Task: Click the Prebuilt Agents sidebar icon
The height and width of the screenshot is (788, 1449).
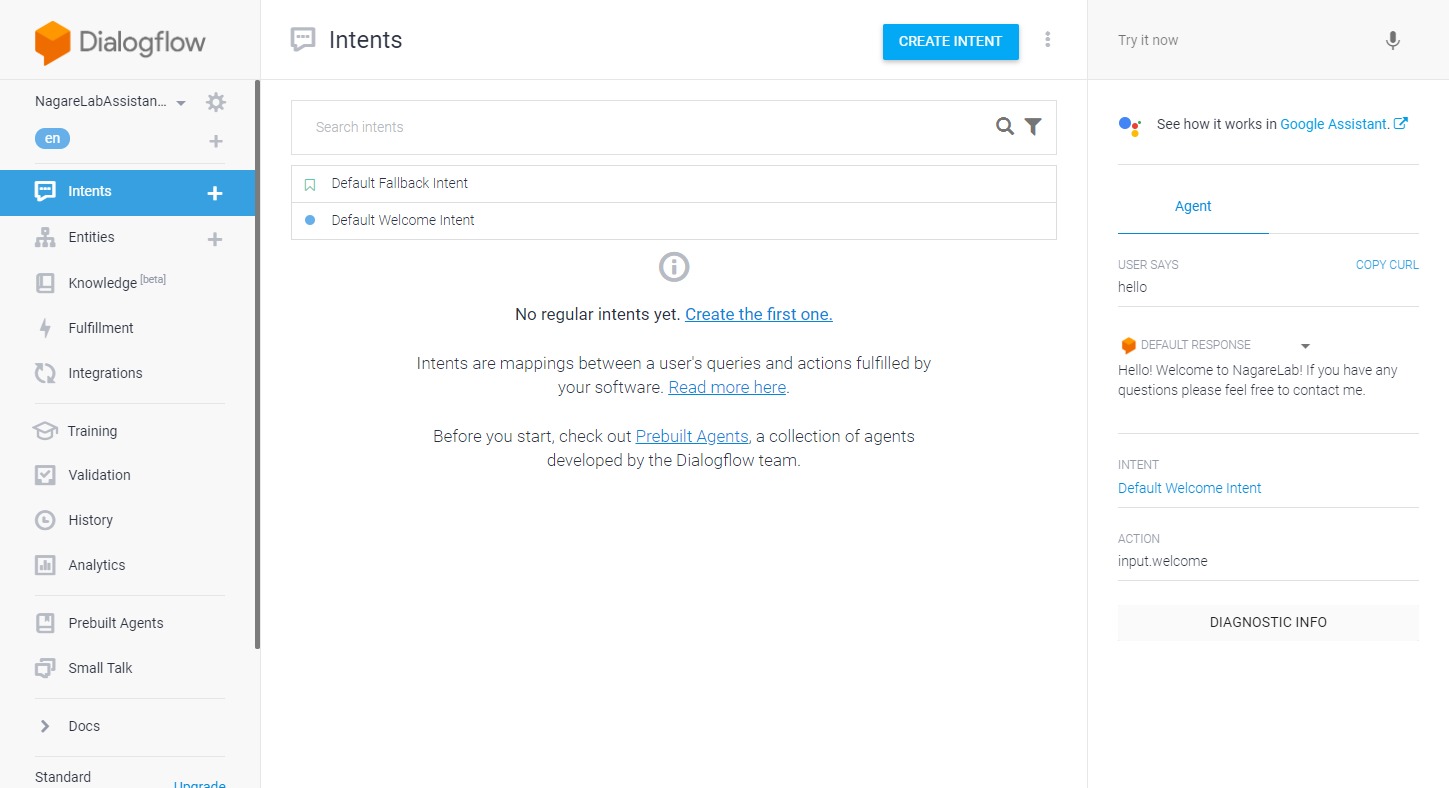Action: [x=45, y=623]
